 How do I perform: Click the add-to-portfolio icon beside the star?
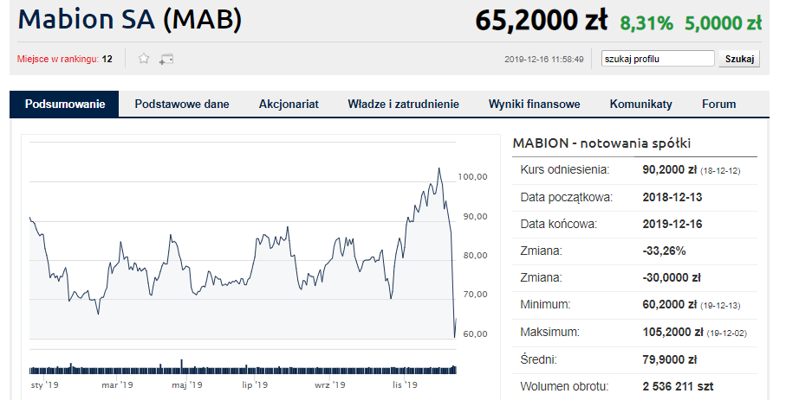point(166,59)
